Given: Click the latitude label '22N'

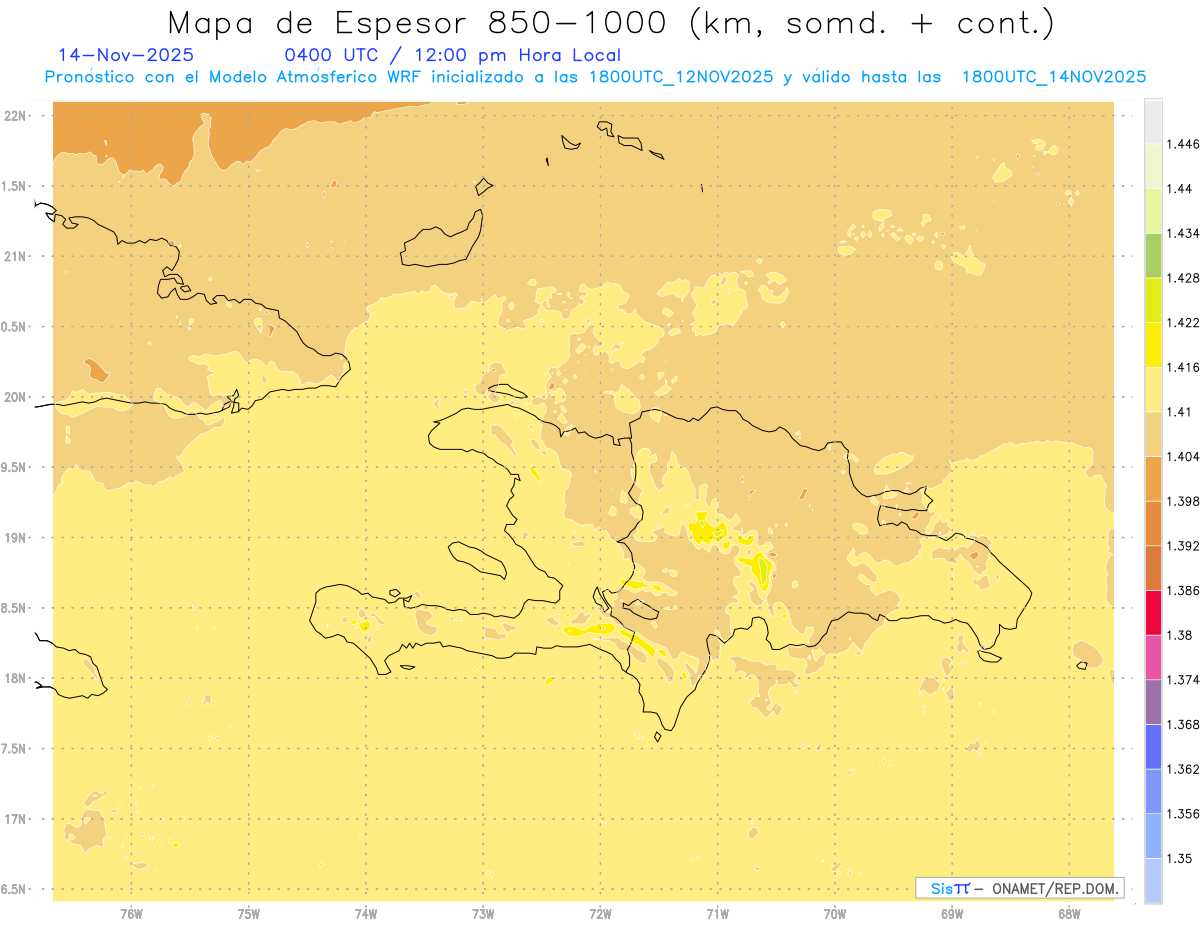Looking at the screenshot, I should 15,116.
